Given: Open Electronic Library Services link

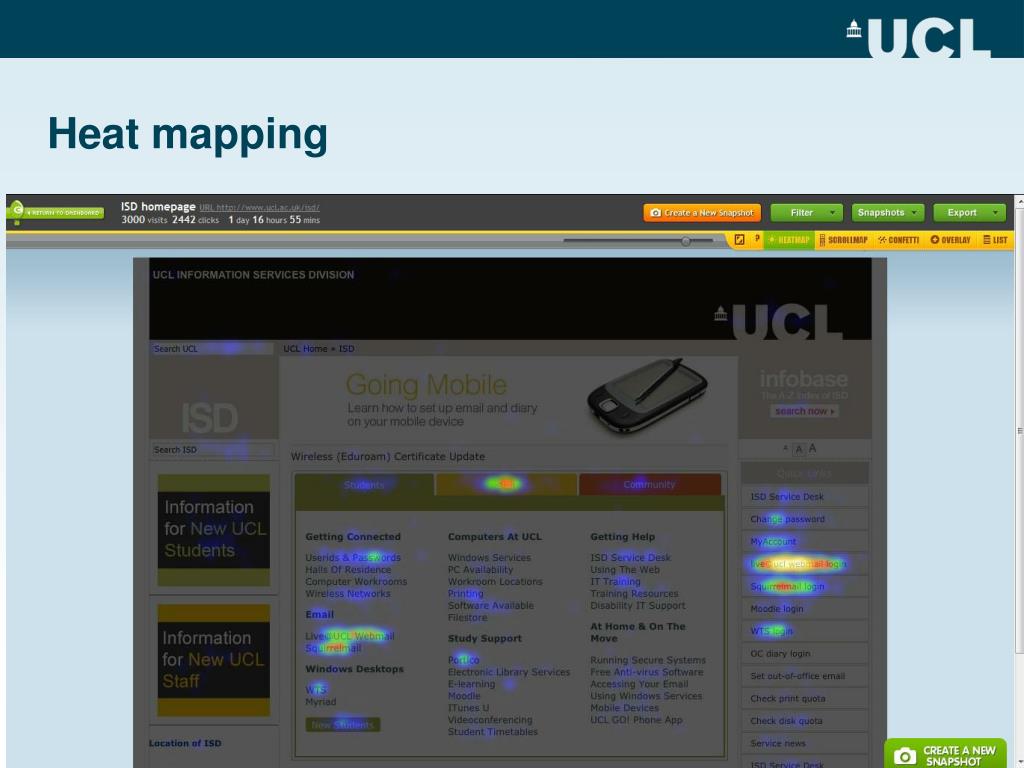Looking at the screenshot, I should click(509, 672).
